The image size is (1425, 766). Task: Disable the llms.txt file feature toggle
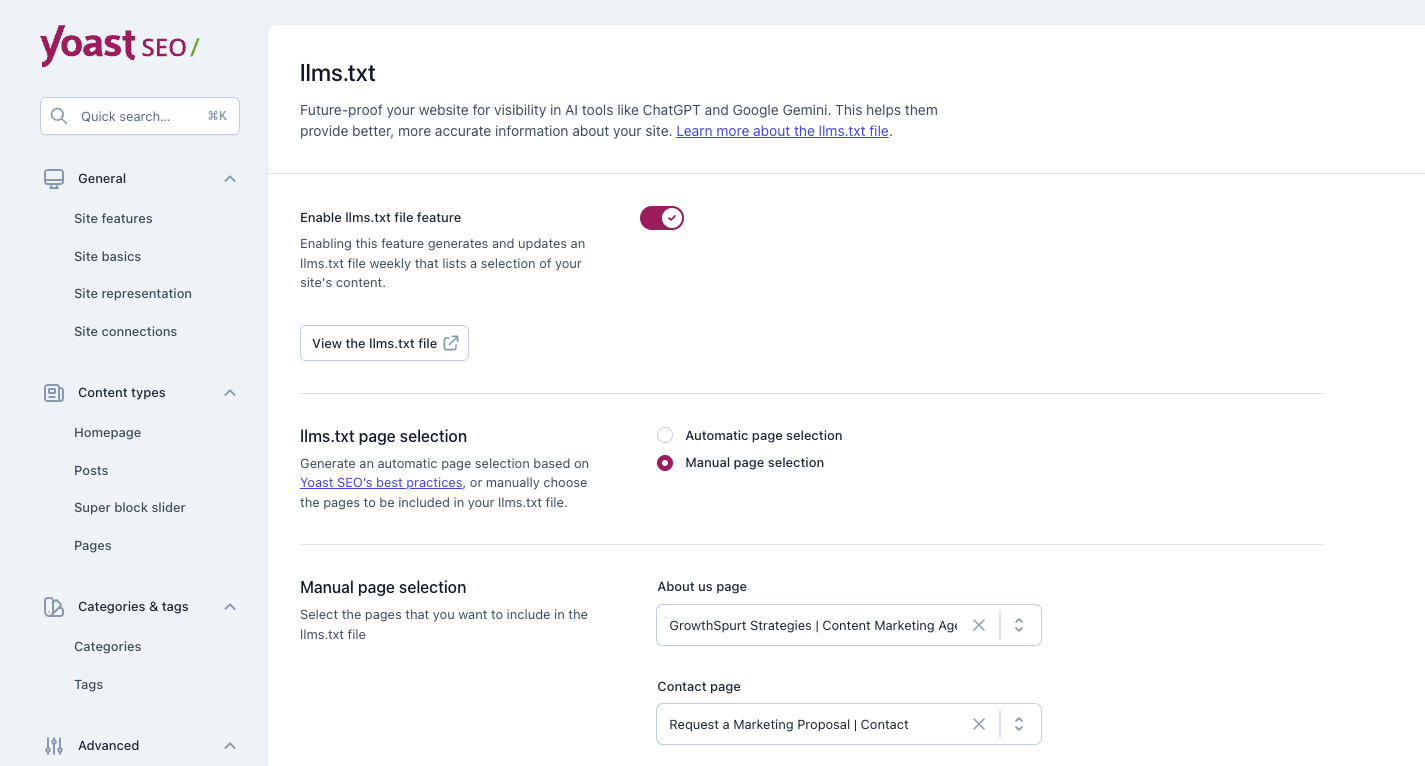click(x=661, y=217)
